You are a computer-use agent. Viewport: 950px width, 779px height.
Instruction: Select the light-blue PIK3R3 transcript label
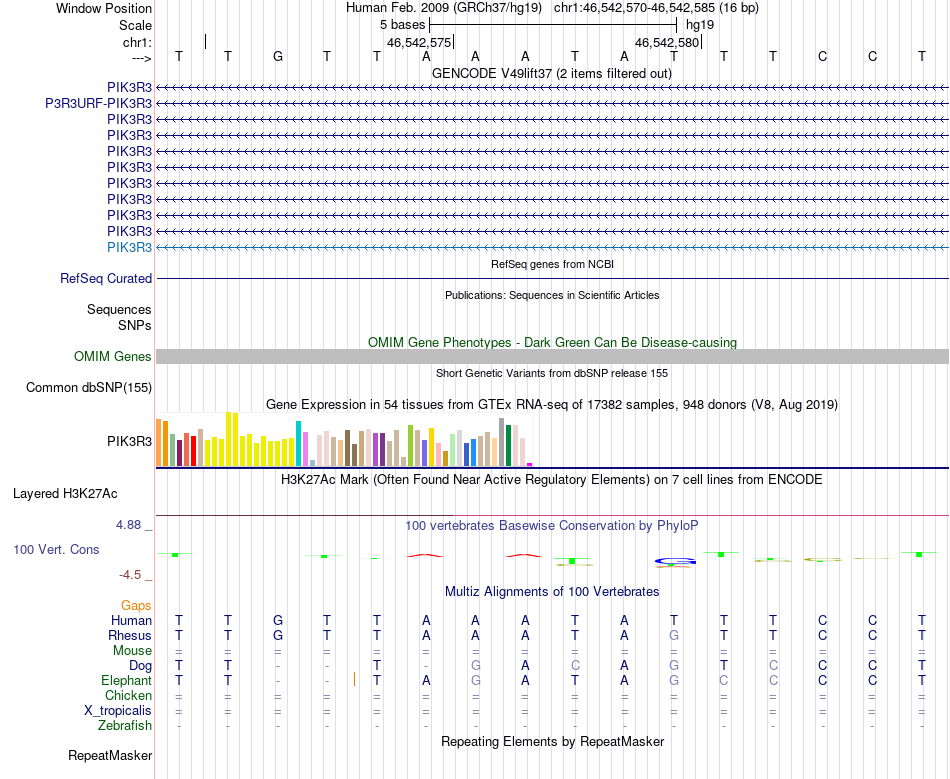pos(130,247)
